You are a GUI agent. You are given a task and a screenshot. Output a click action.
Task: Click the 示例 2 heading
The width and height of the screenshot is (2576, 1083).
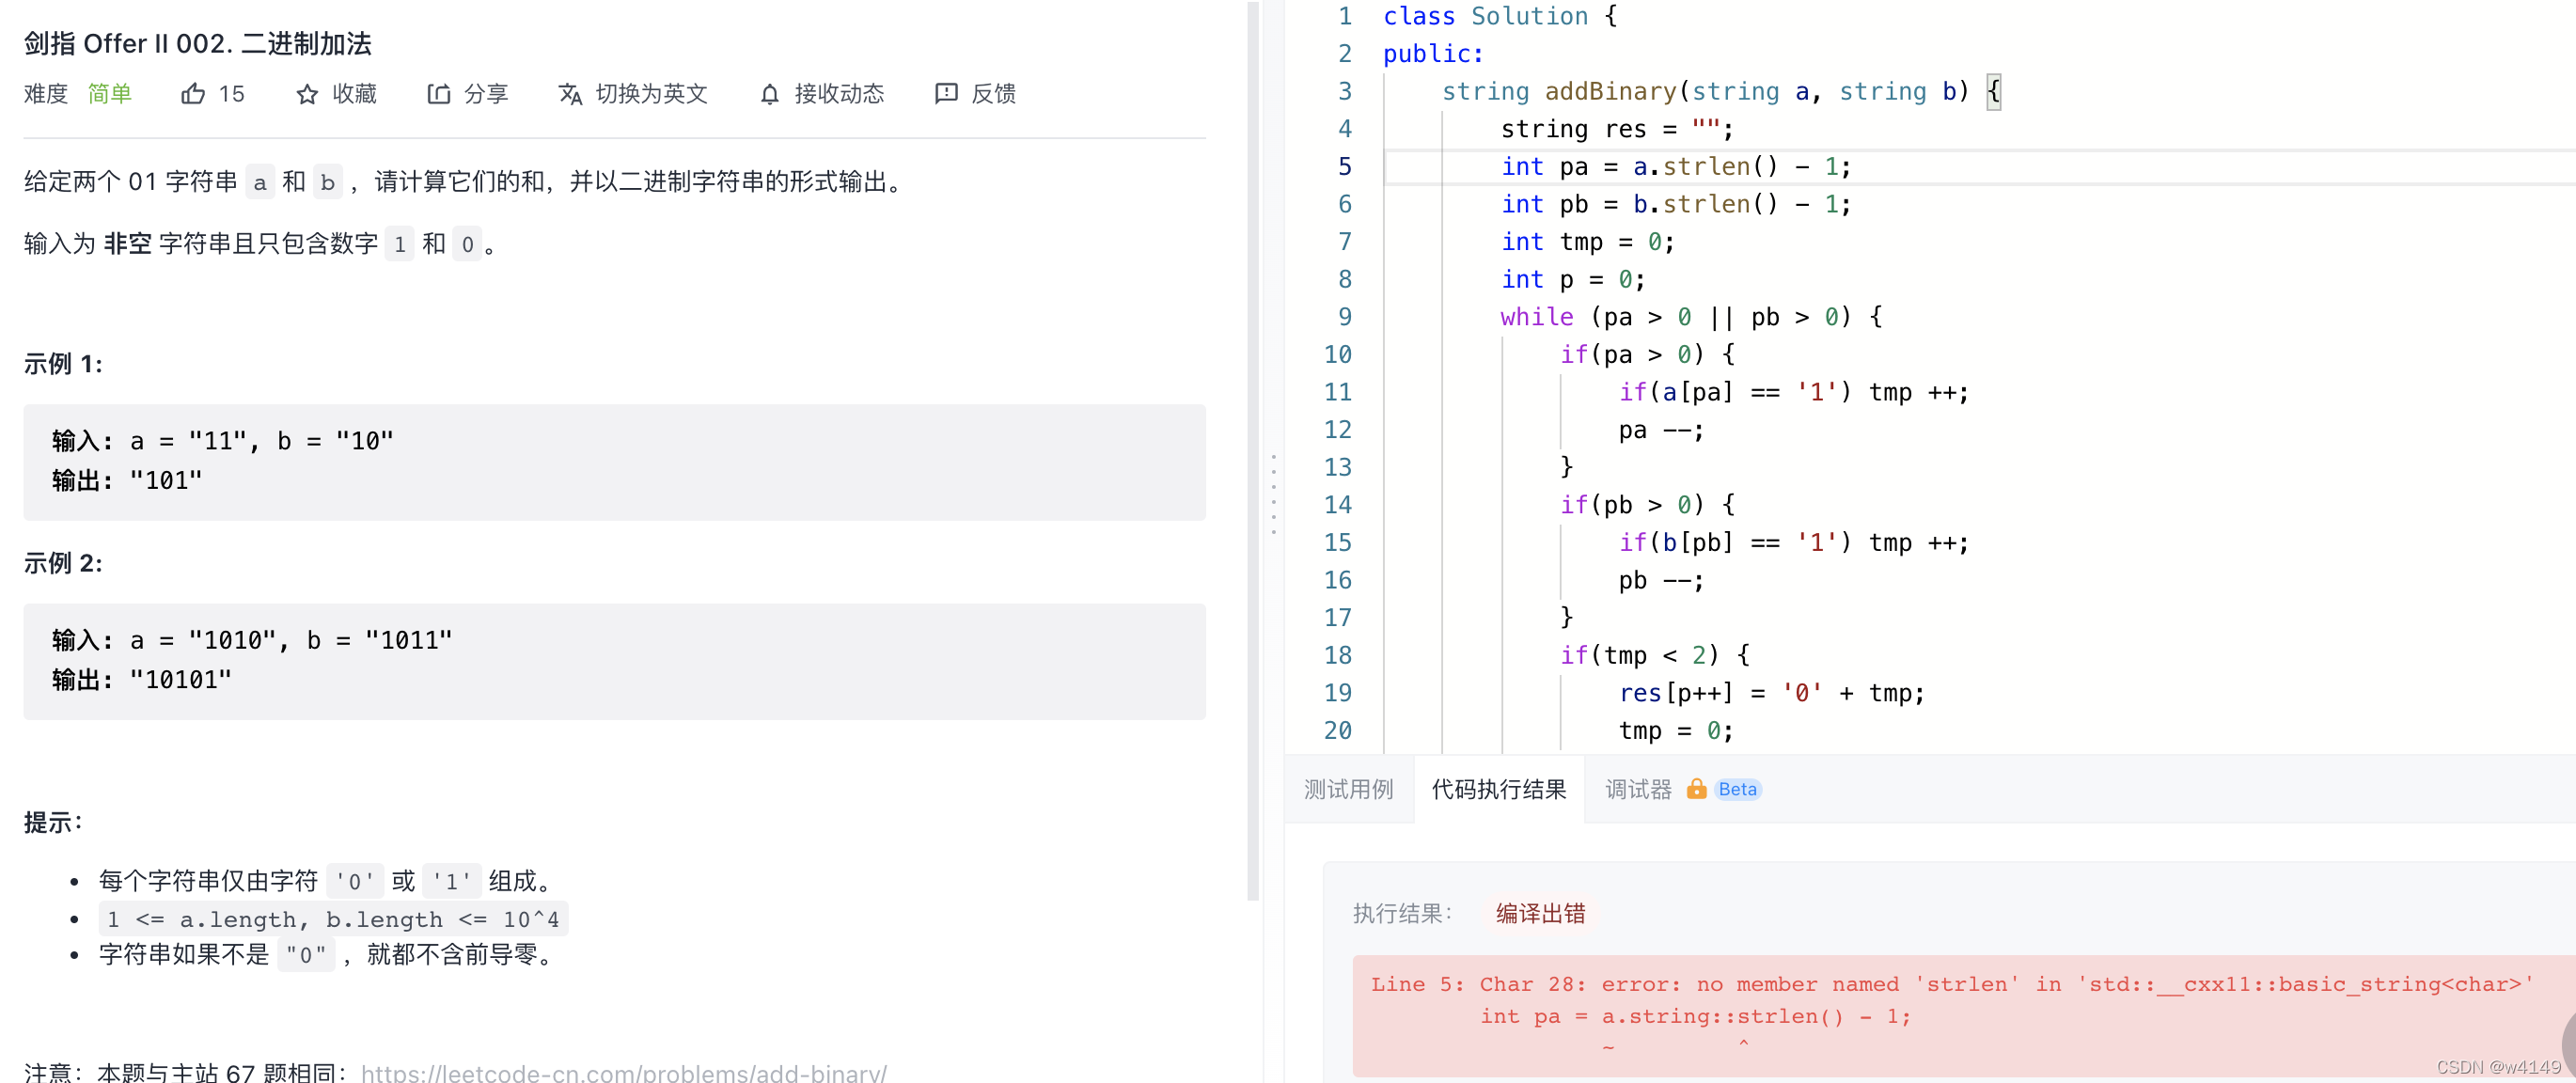63,563
